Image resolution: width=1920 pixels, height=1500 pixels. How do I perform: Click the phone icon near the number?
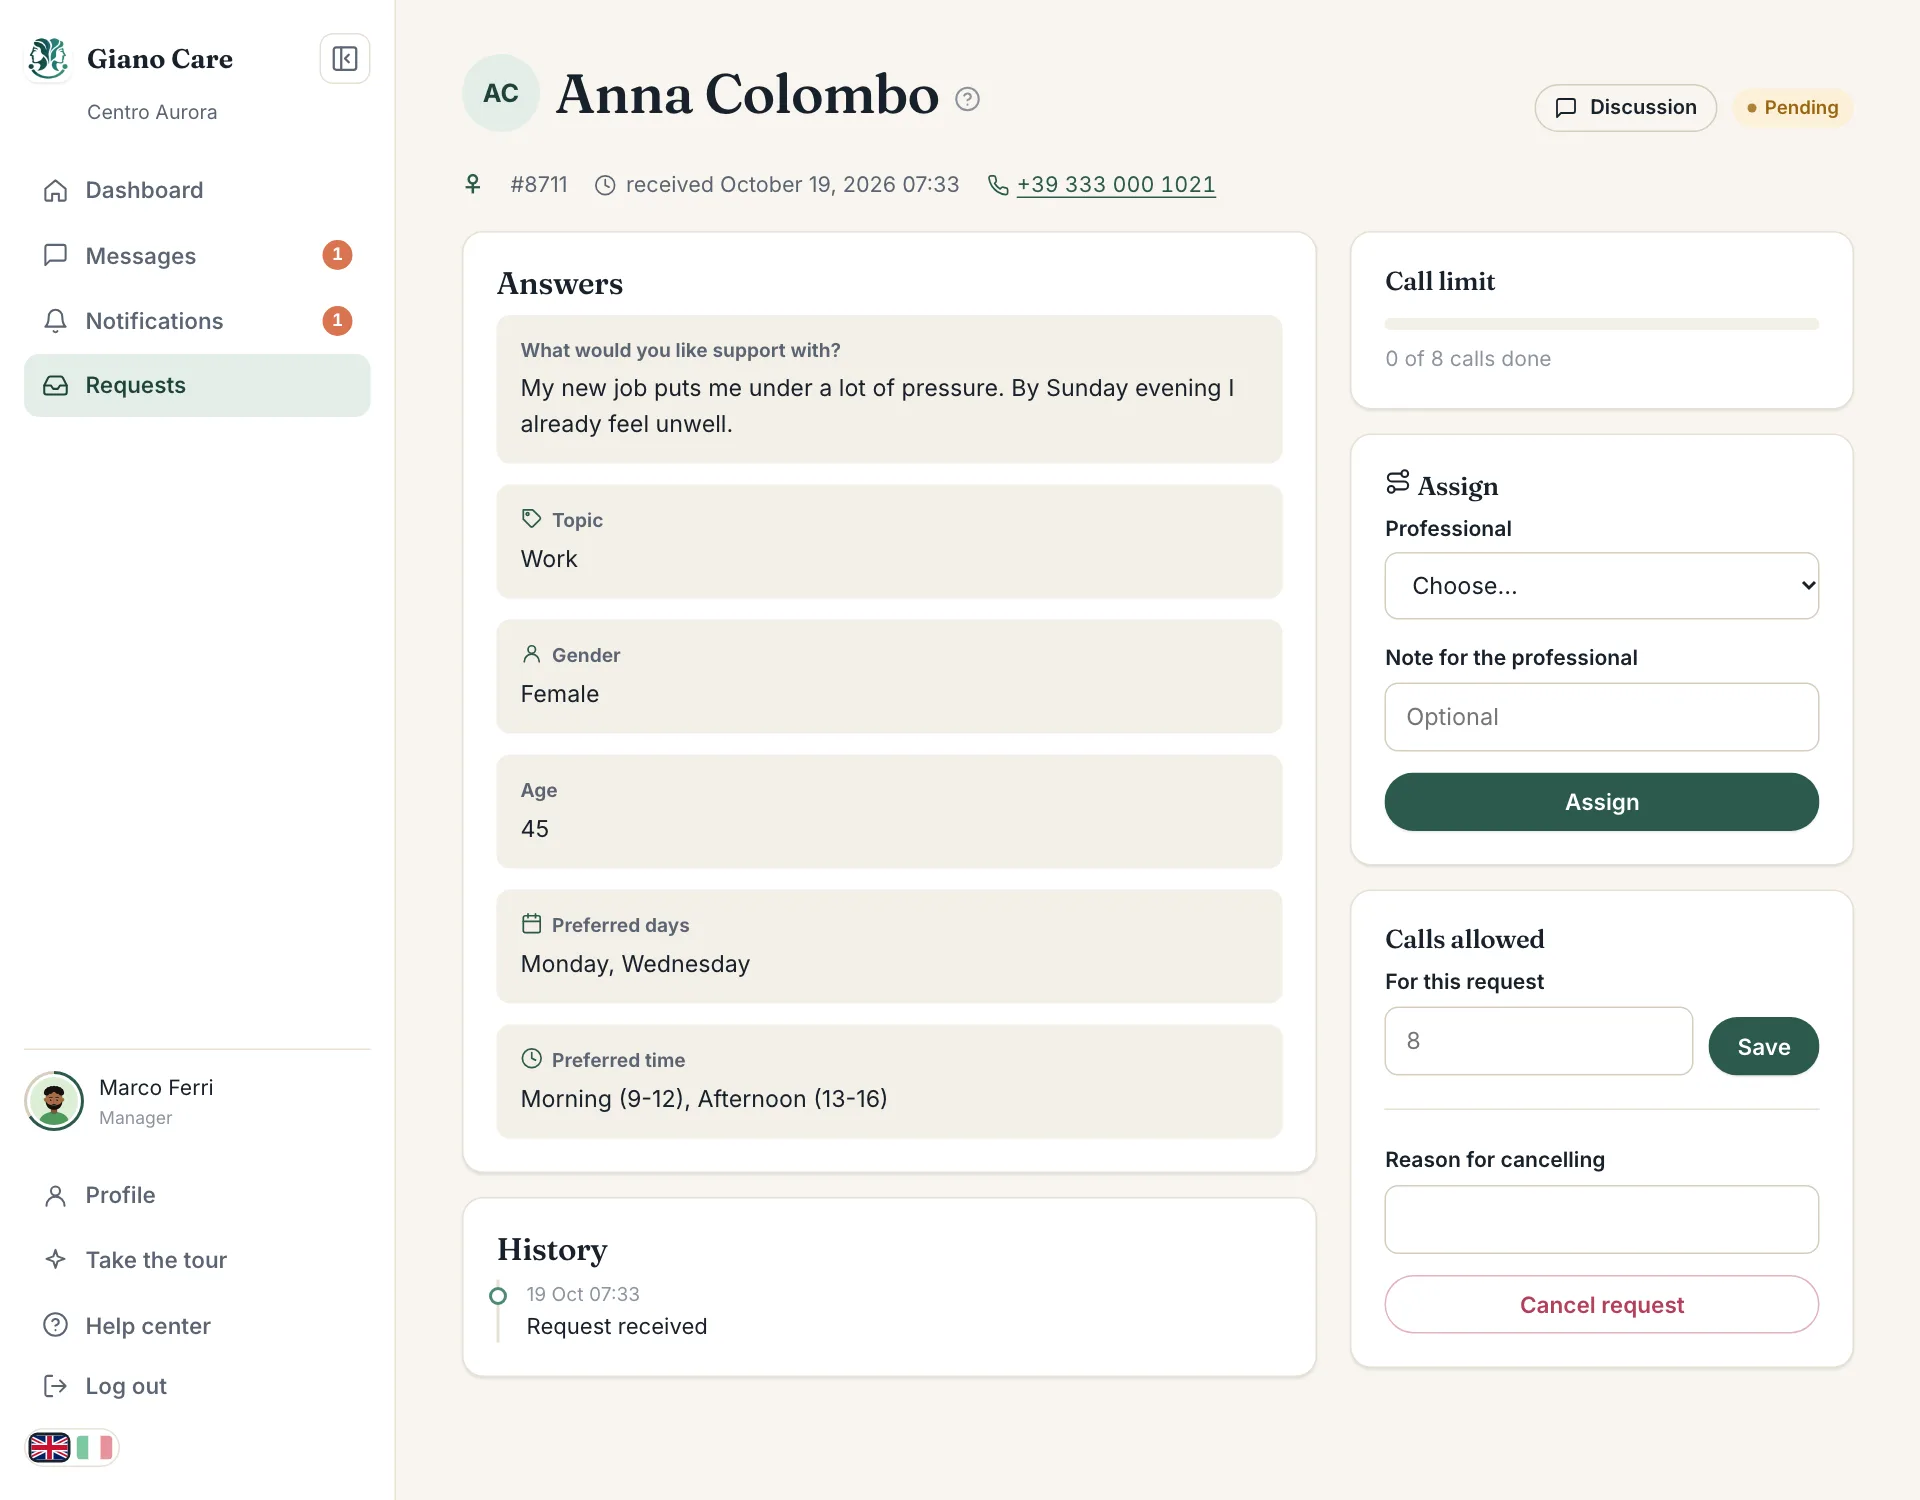pyautogui.click(x=998, y=185)
